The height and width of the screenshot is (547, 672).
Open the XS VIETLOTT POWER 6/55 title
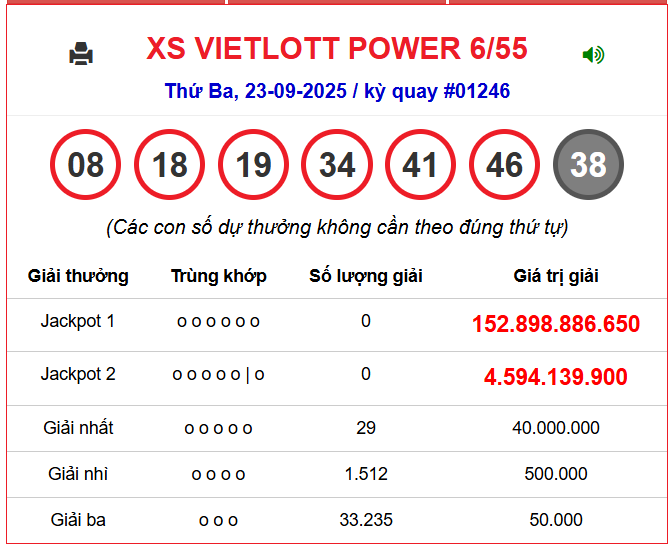(337, 49)
